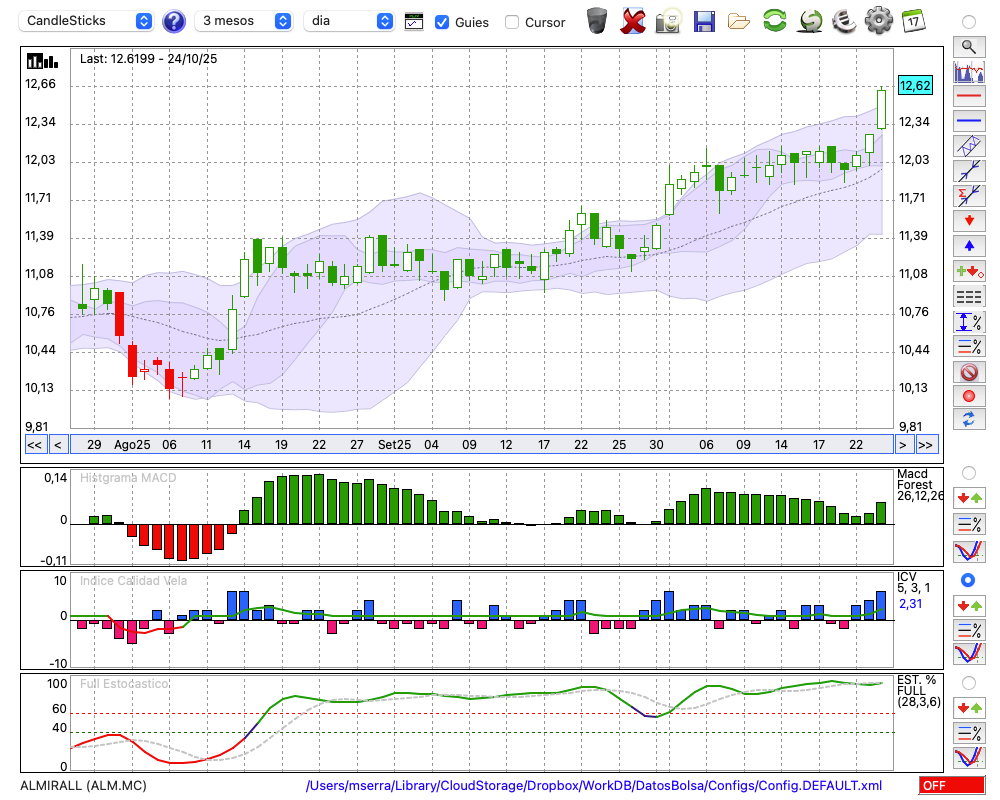Click the date timeline scroll bar

pos(482,445)
